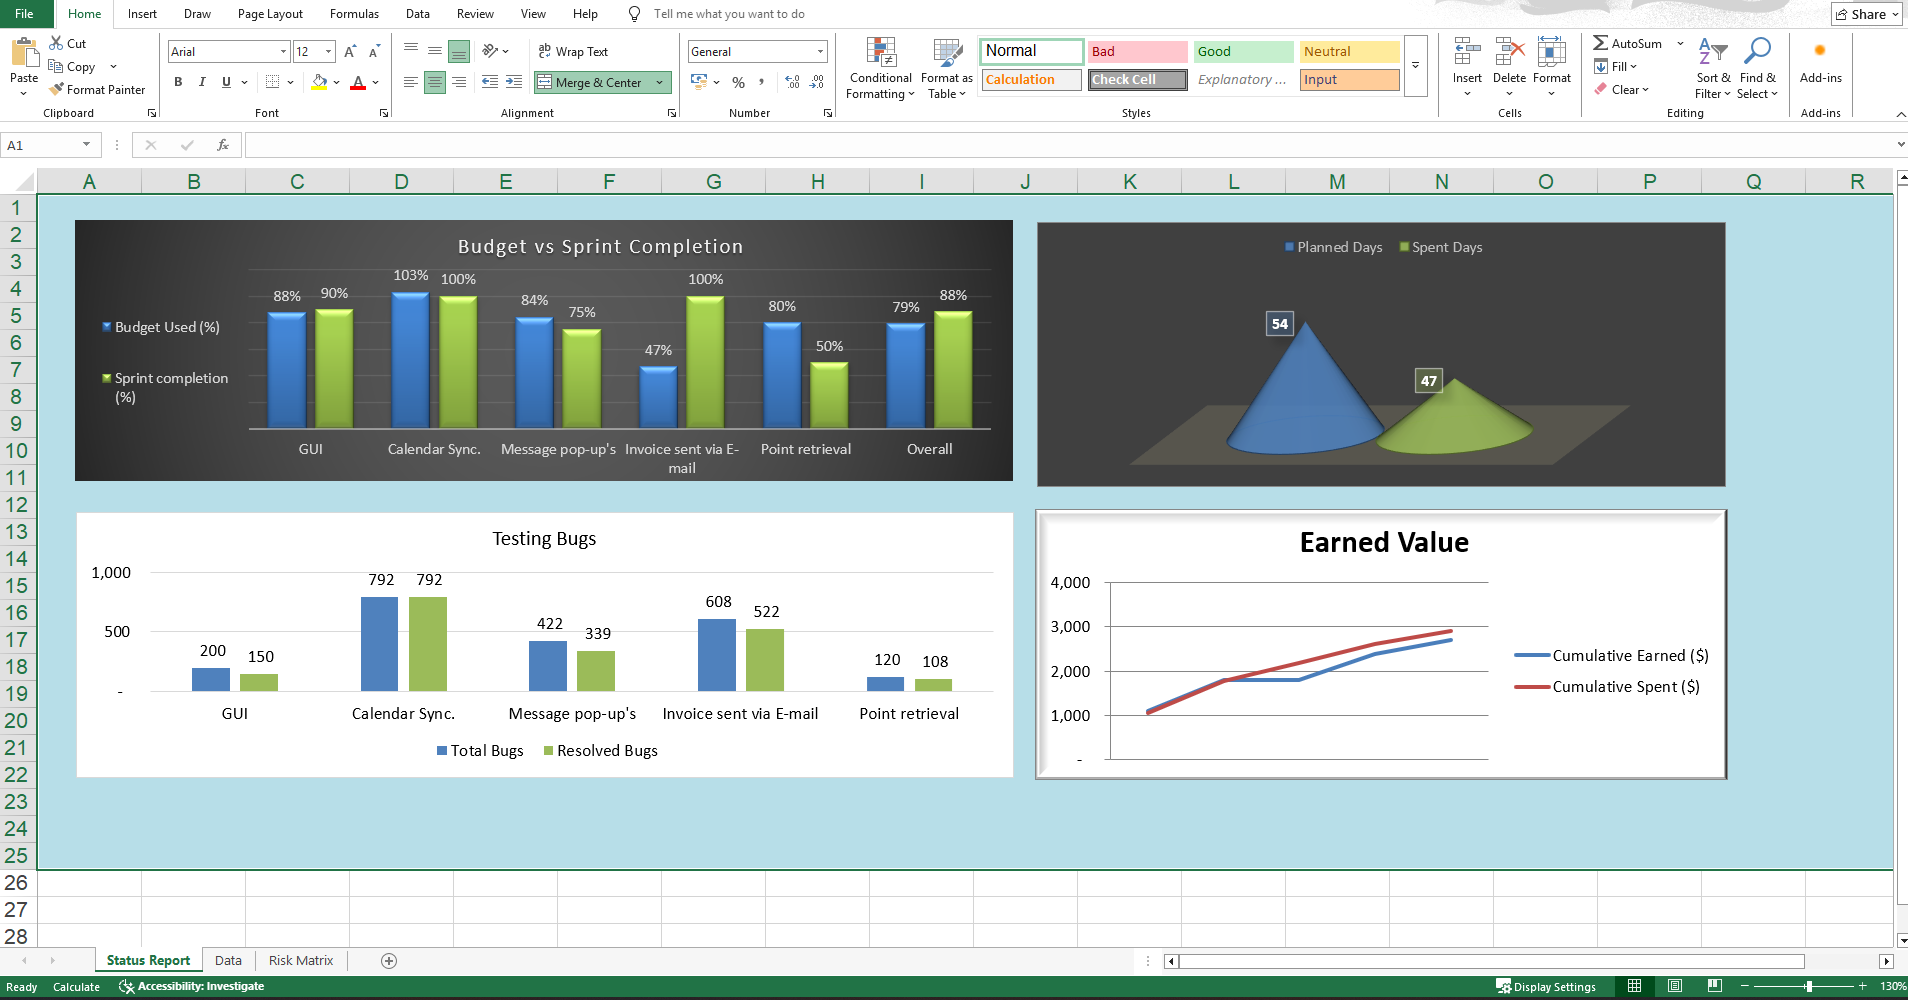Image resolution: width=1908 pixels, height=1000 pixels.
Task: Open Conditional Formatting menu
Action: [880, 69]
